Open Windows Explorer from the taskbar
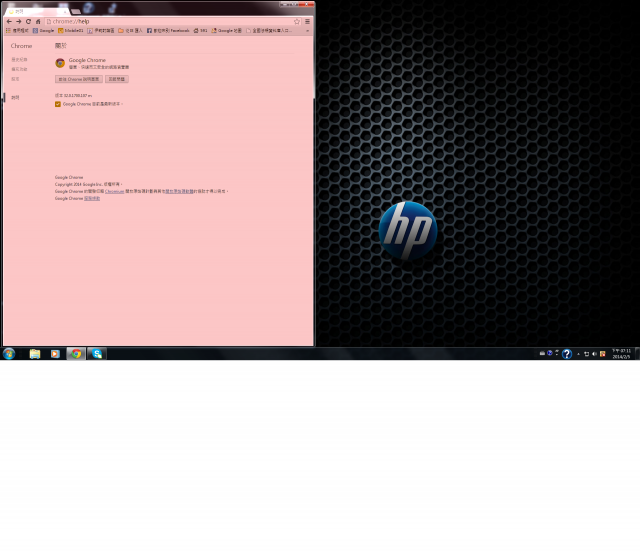 [x=35, y=353]
